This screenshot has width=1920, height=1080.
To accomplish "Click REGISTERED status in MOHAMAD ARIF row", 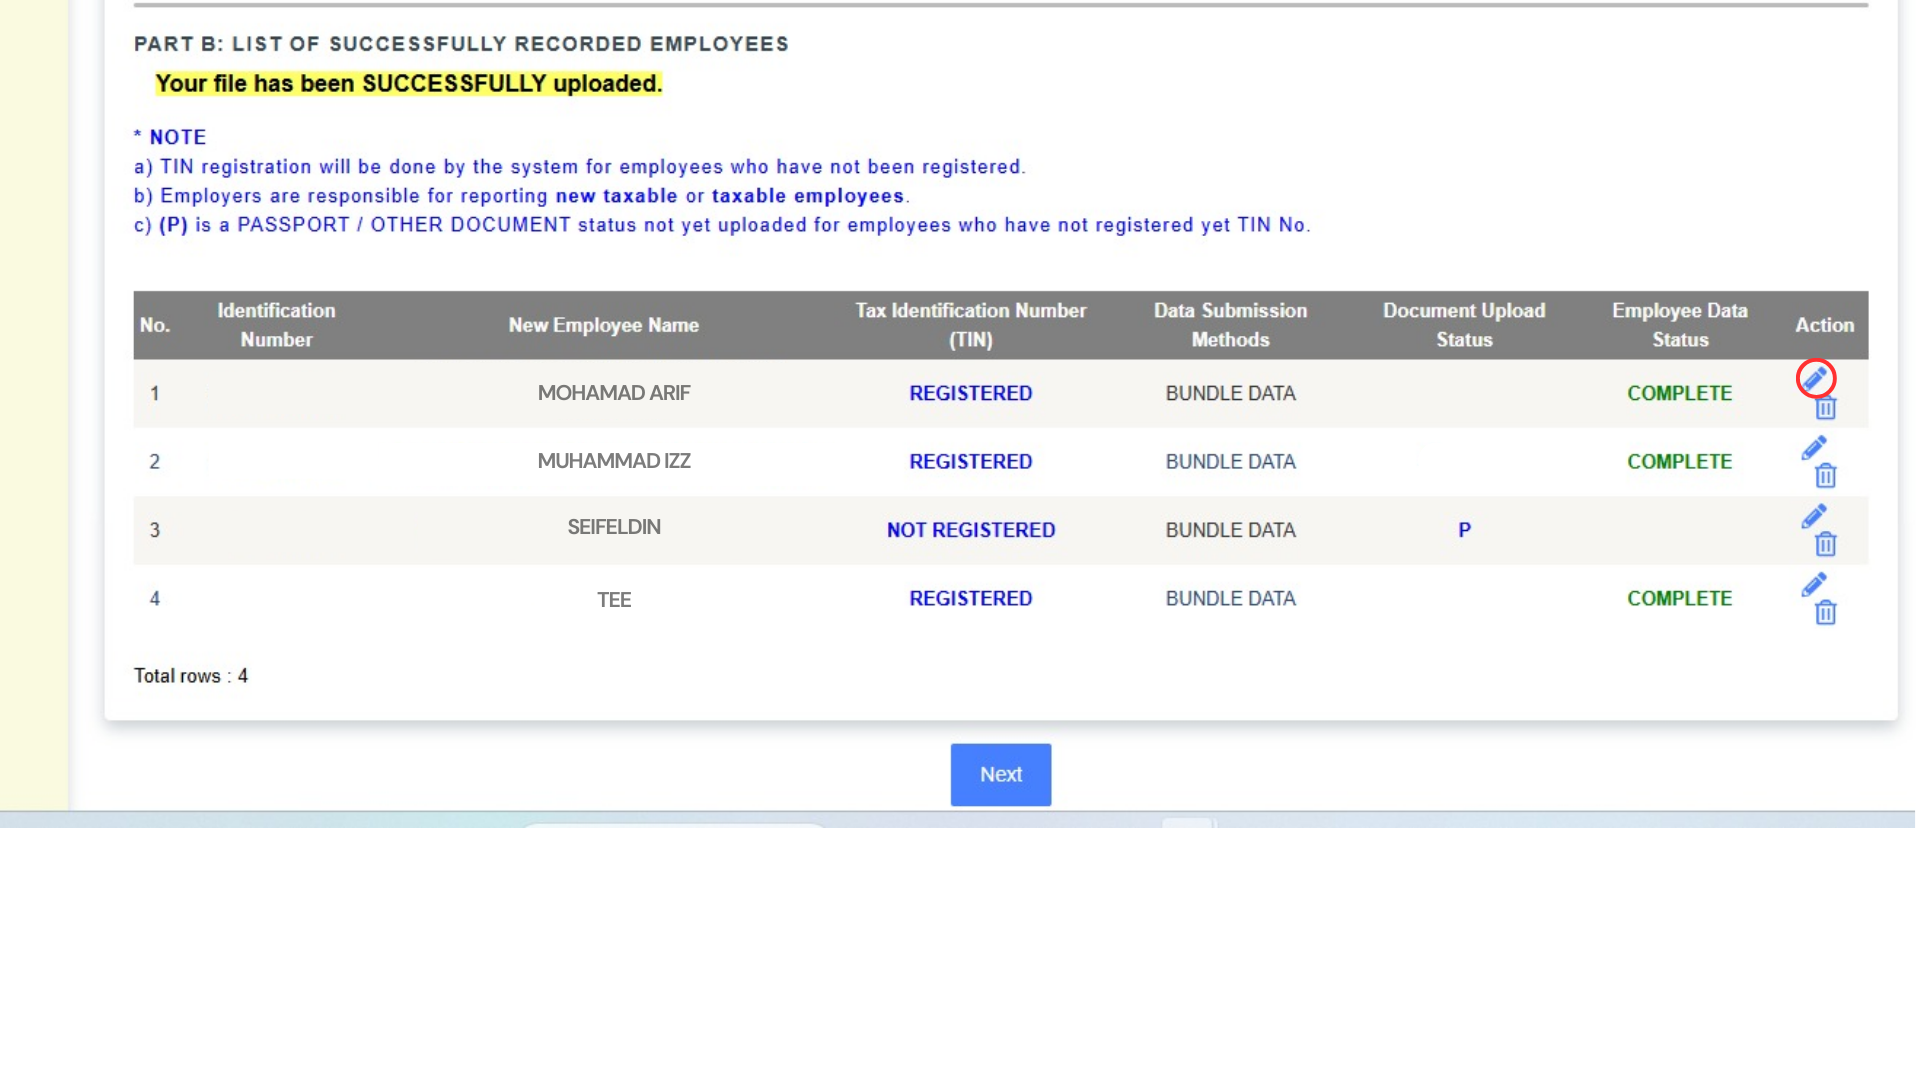I will (970, 393).
